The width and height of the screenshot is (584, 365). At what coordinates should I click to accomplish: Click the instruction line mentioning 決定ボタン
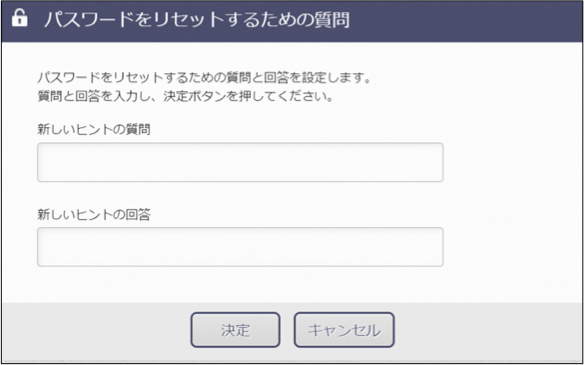pos(185,98)
